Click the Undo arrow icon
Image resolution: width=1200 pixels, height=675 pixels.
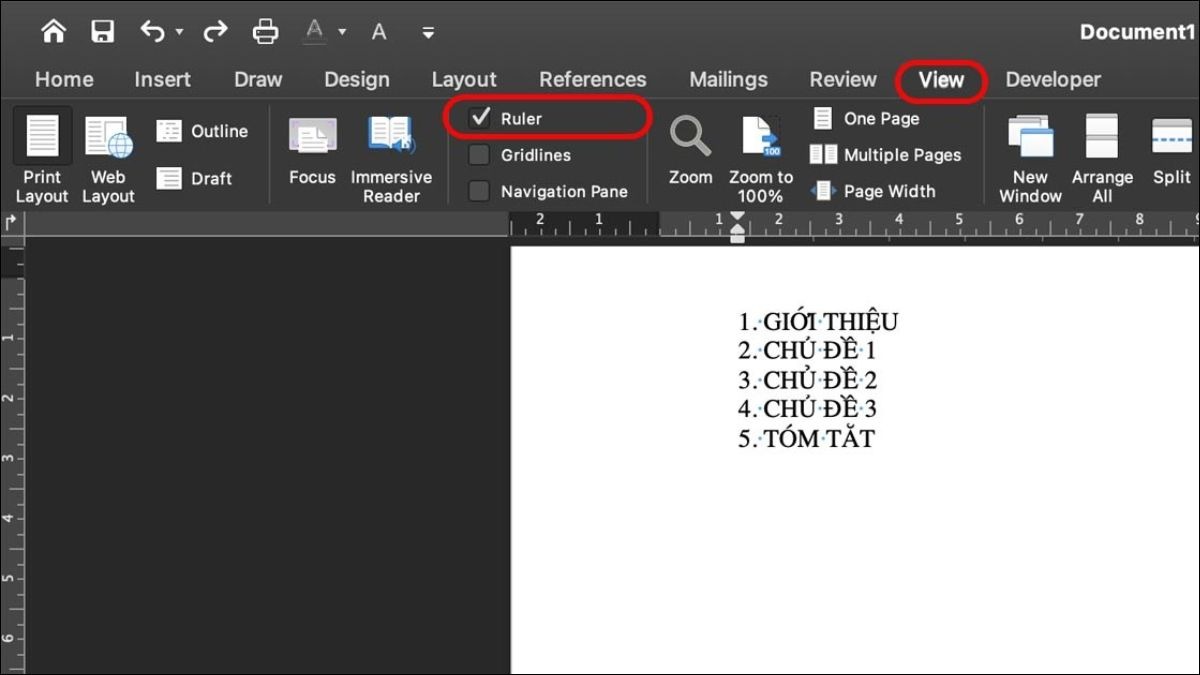pos(153,32)
